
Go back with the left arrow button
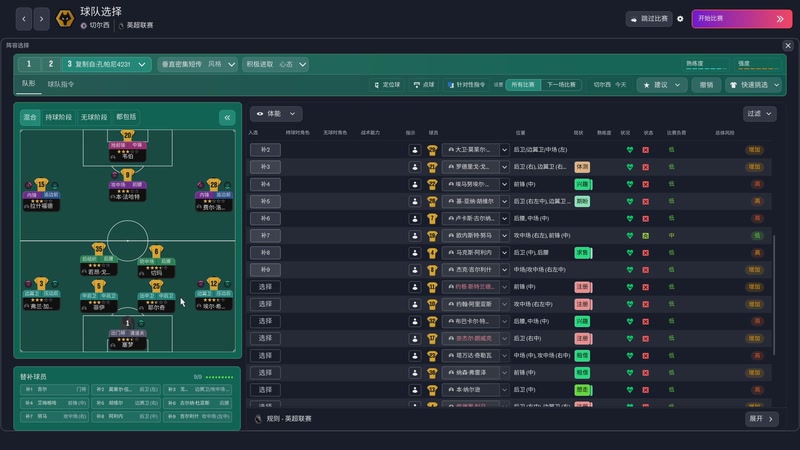point(23,19)
